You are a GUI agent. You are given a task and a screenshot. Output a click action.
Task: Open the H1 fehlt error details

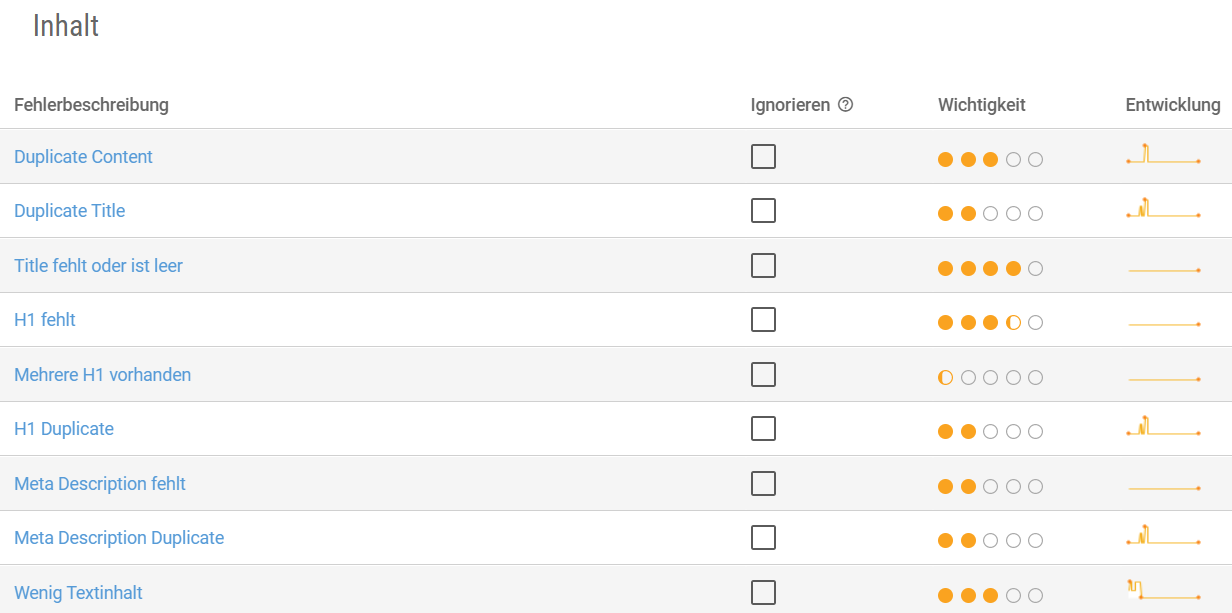(x=45, y=320)
